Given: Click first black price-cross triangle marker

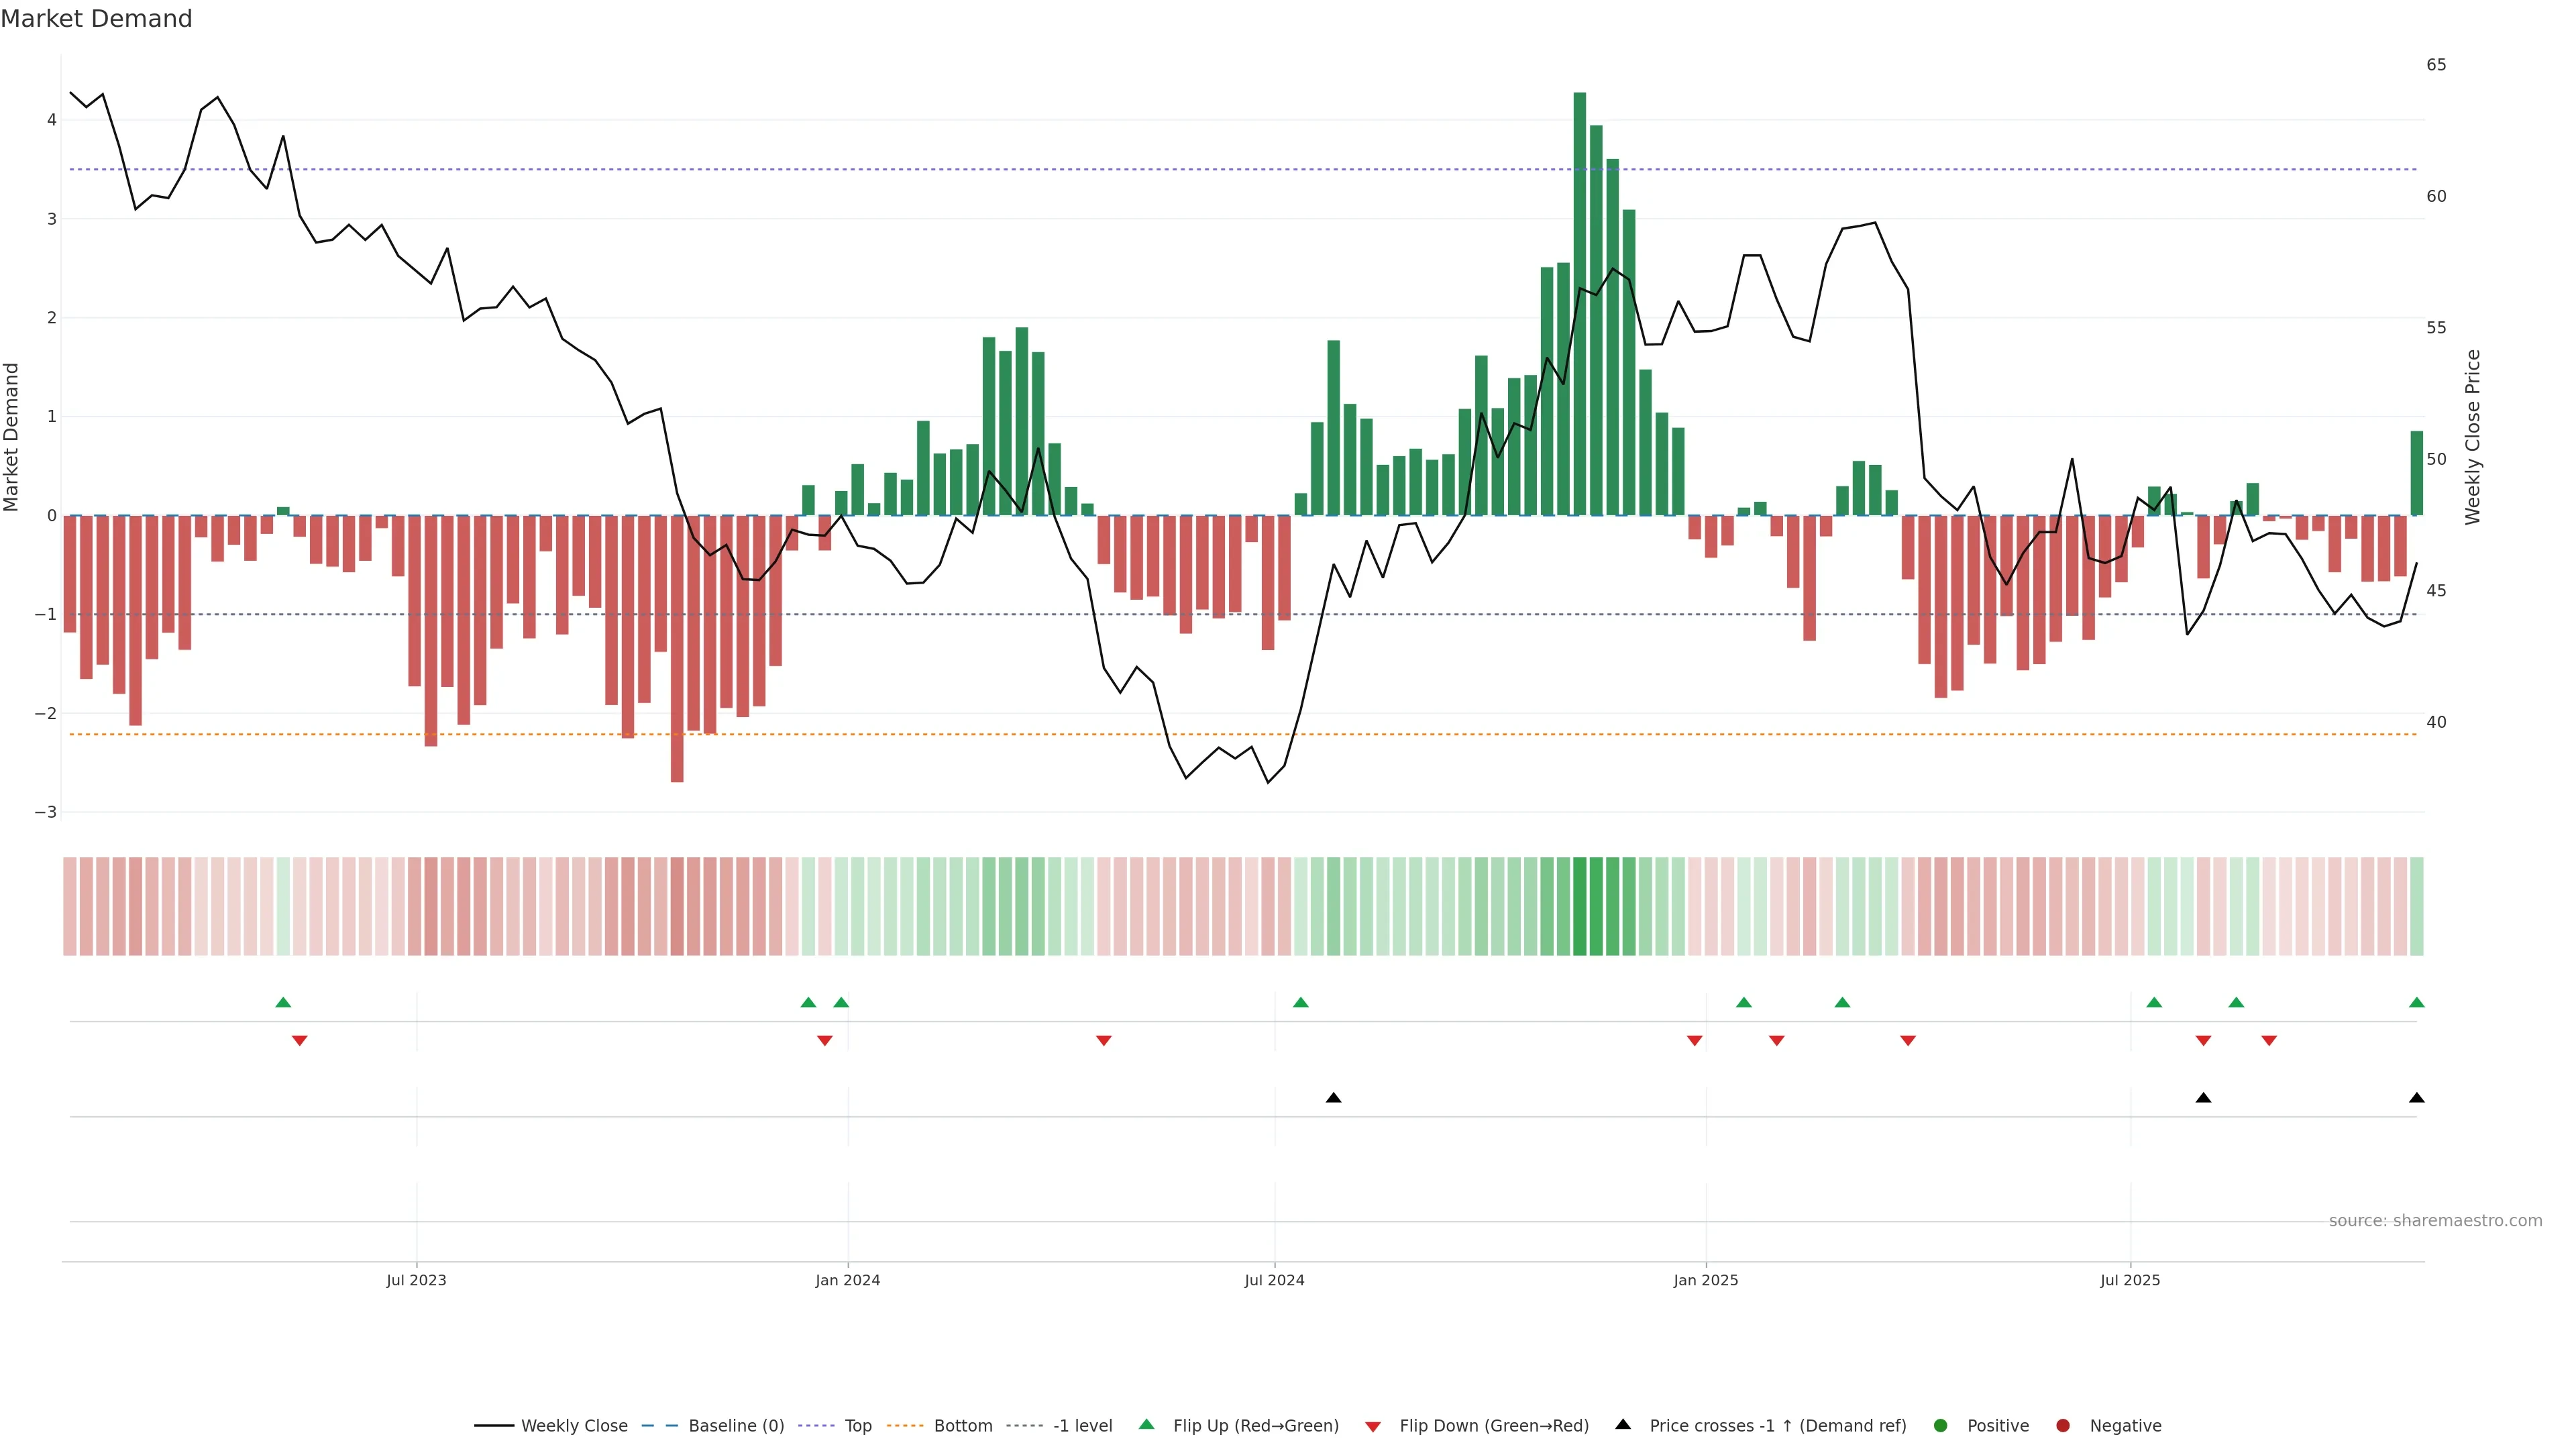Looking at the screenshot, I should point(1333,1098).
